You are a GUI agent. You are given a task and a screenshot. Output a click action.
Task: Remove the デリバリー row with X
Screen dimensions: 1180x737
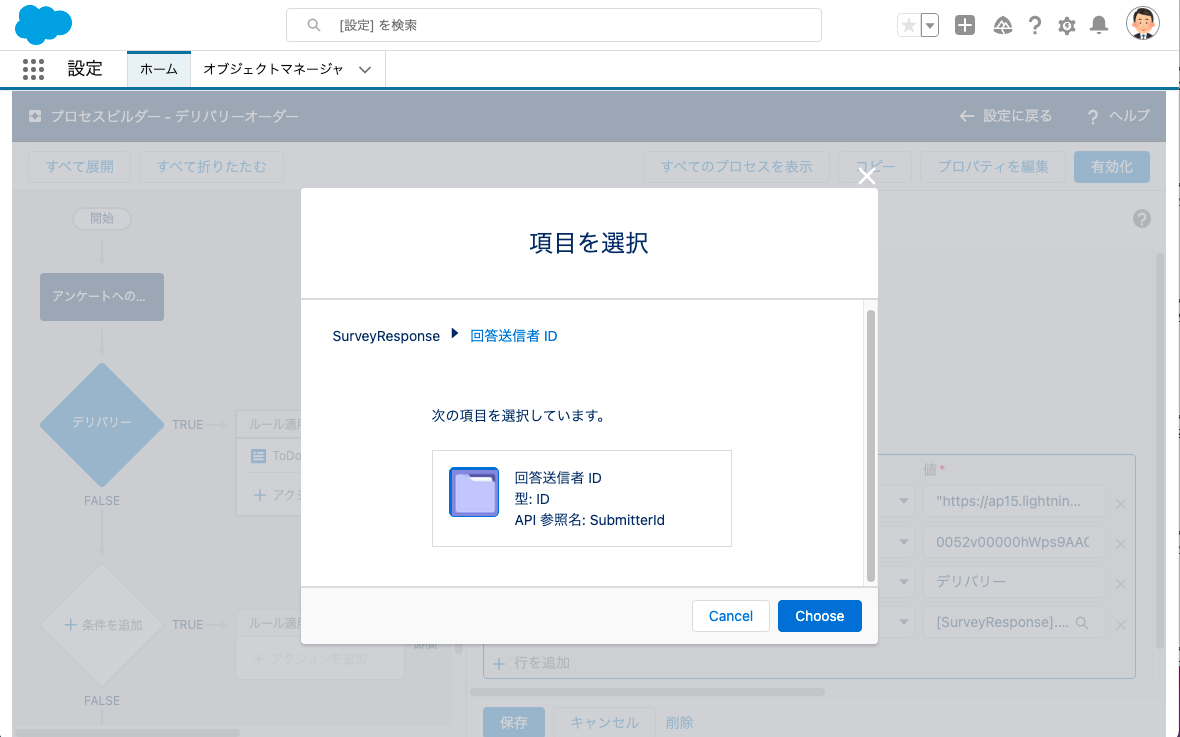point(1121,584)
